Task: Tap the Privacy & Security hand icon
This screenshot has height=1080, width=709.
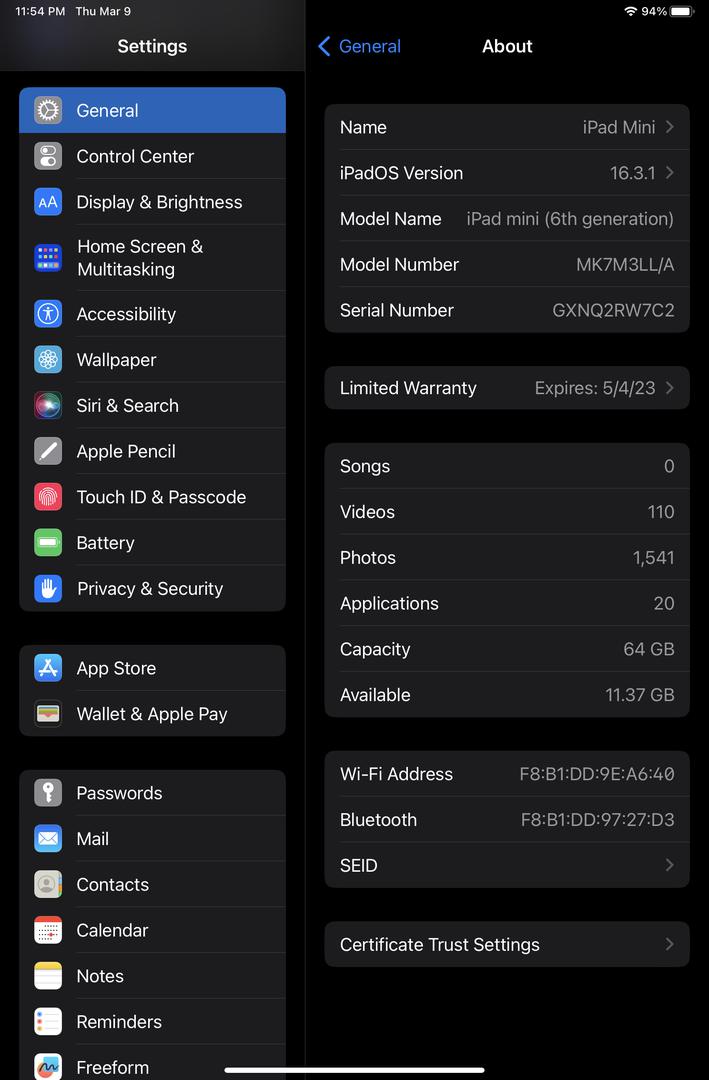Action: point(48,589)
